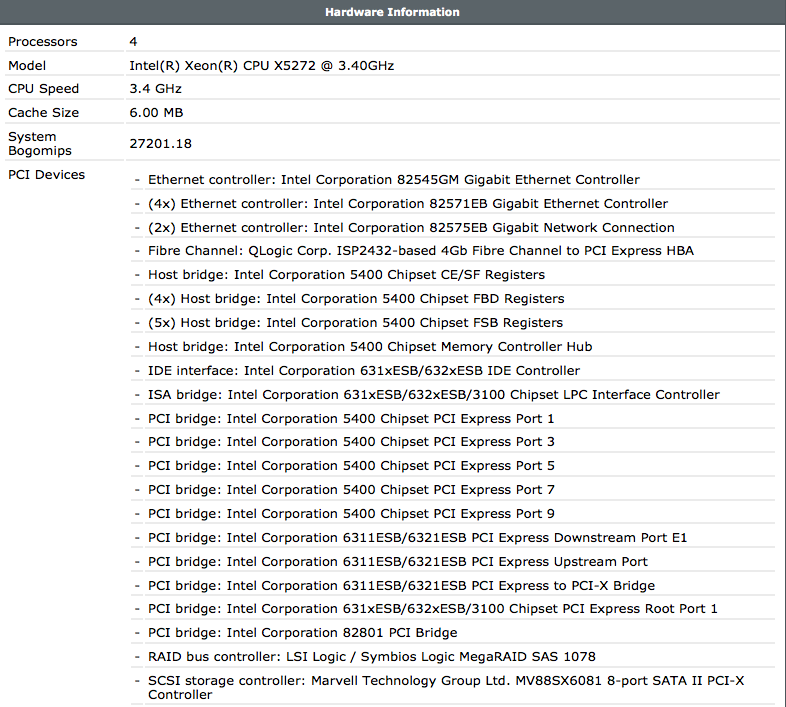Select the CPU Speed label
786x707 pixels.
pos(44,89)
